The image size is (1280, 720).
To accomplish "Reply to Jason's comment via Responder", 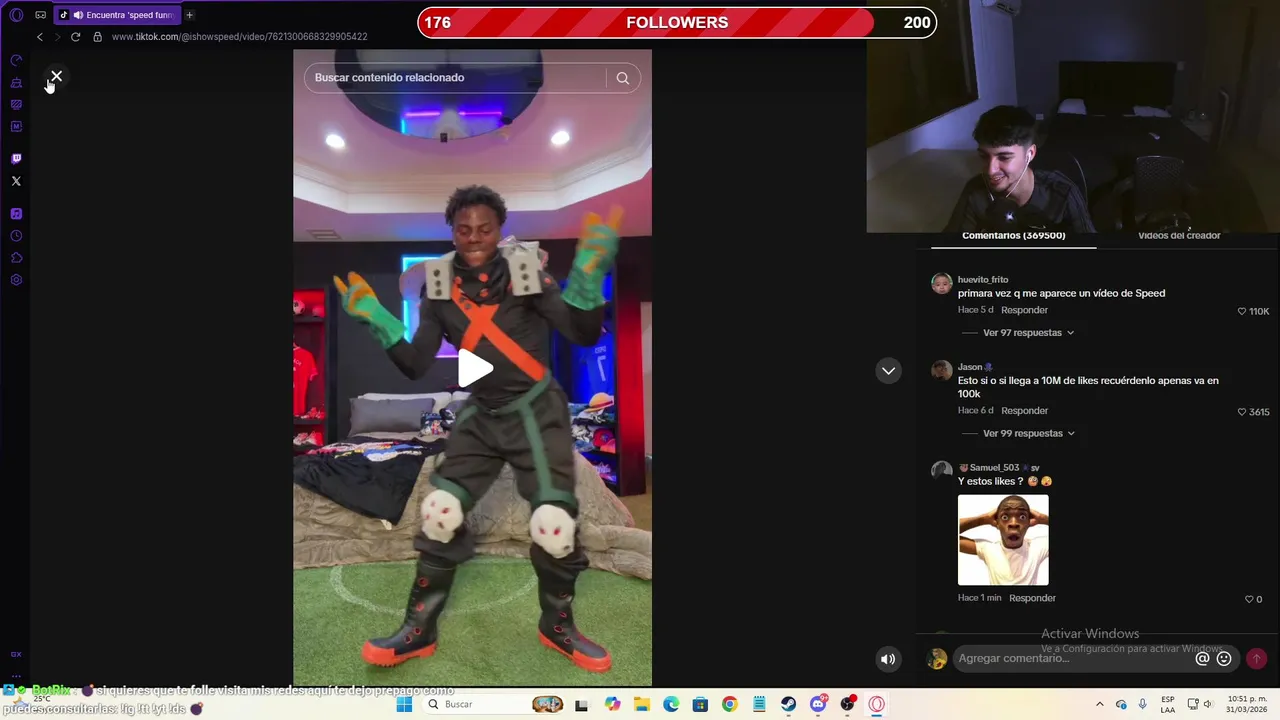I will coord(1025,411).
